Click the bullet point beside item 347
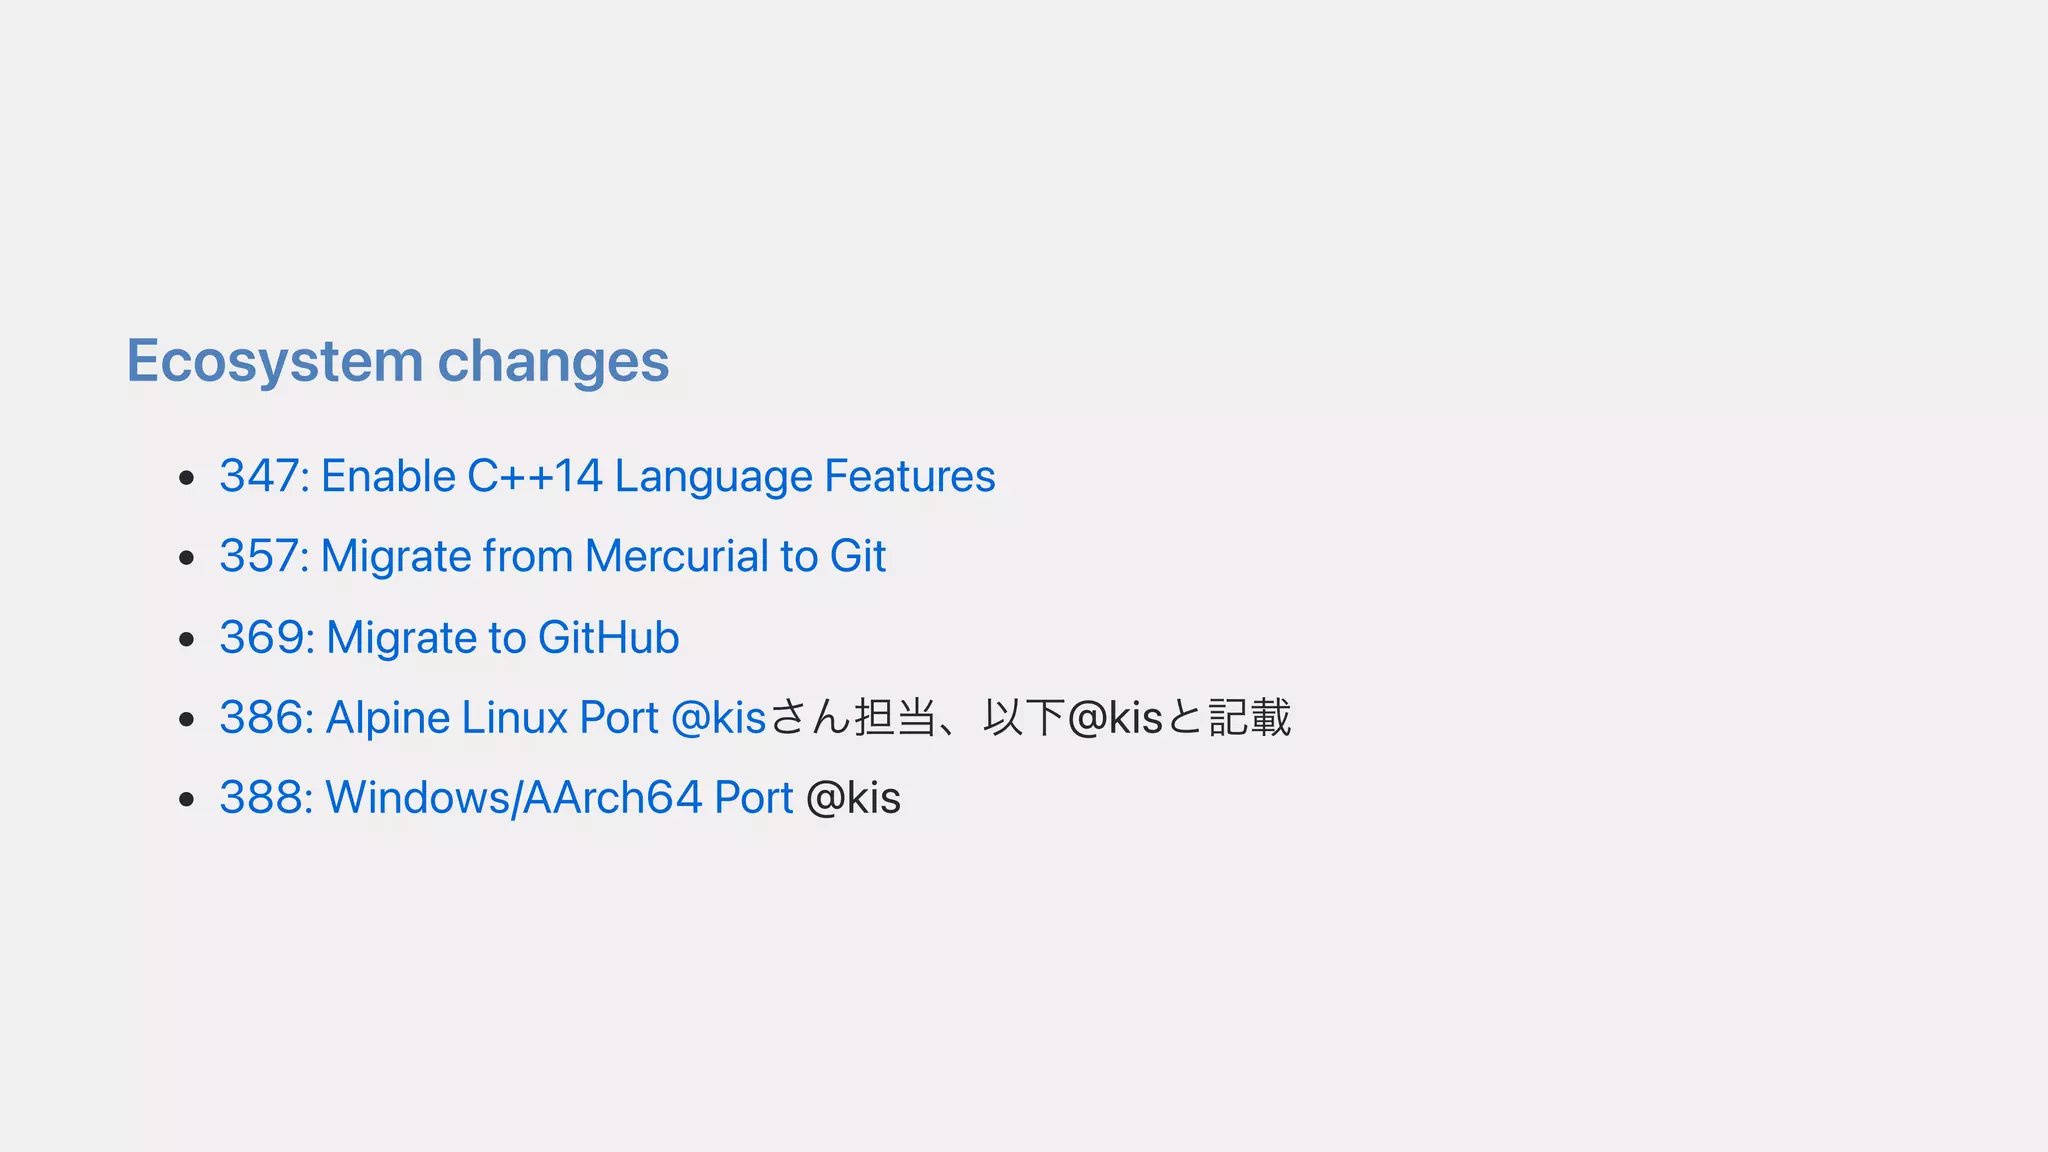 186,478
